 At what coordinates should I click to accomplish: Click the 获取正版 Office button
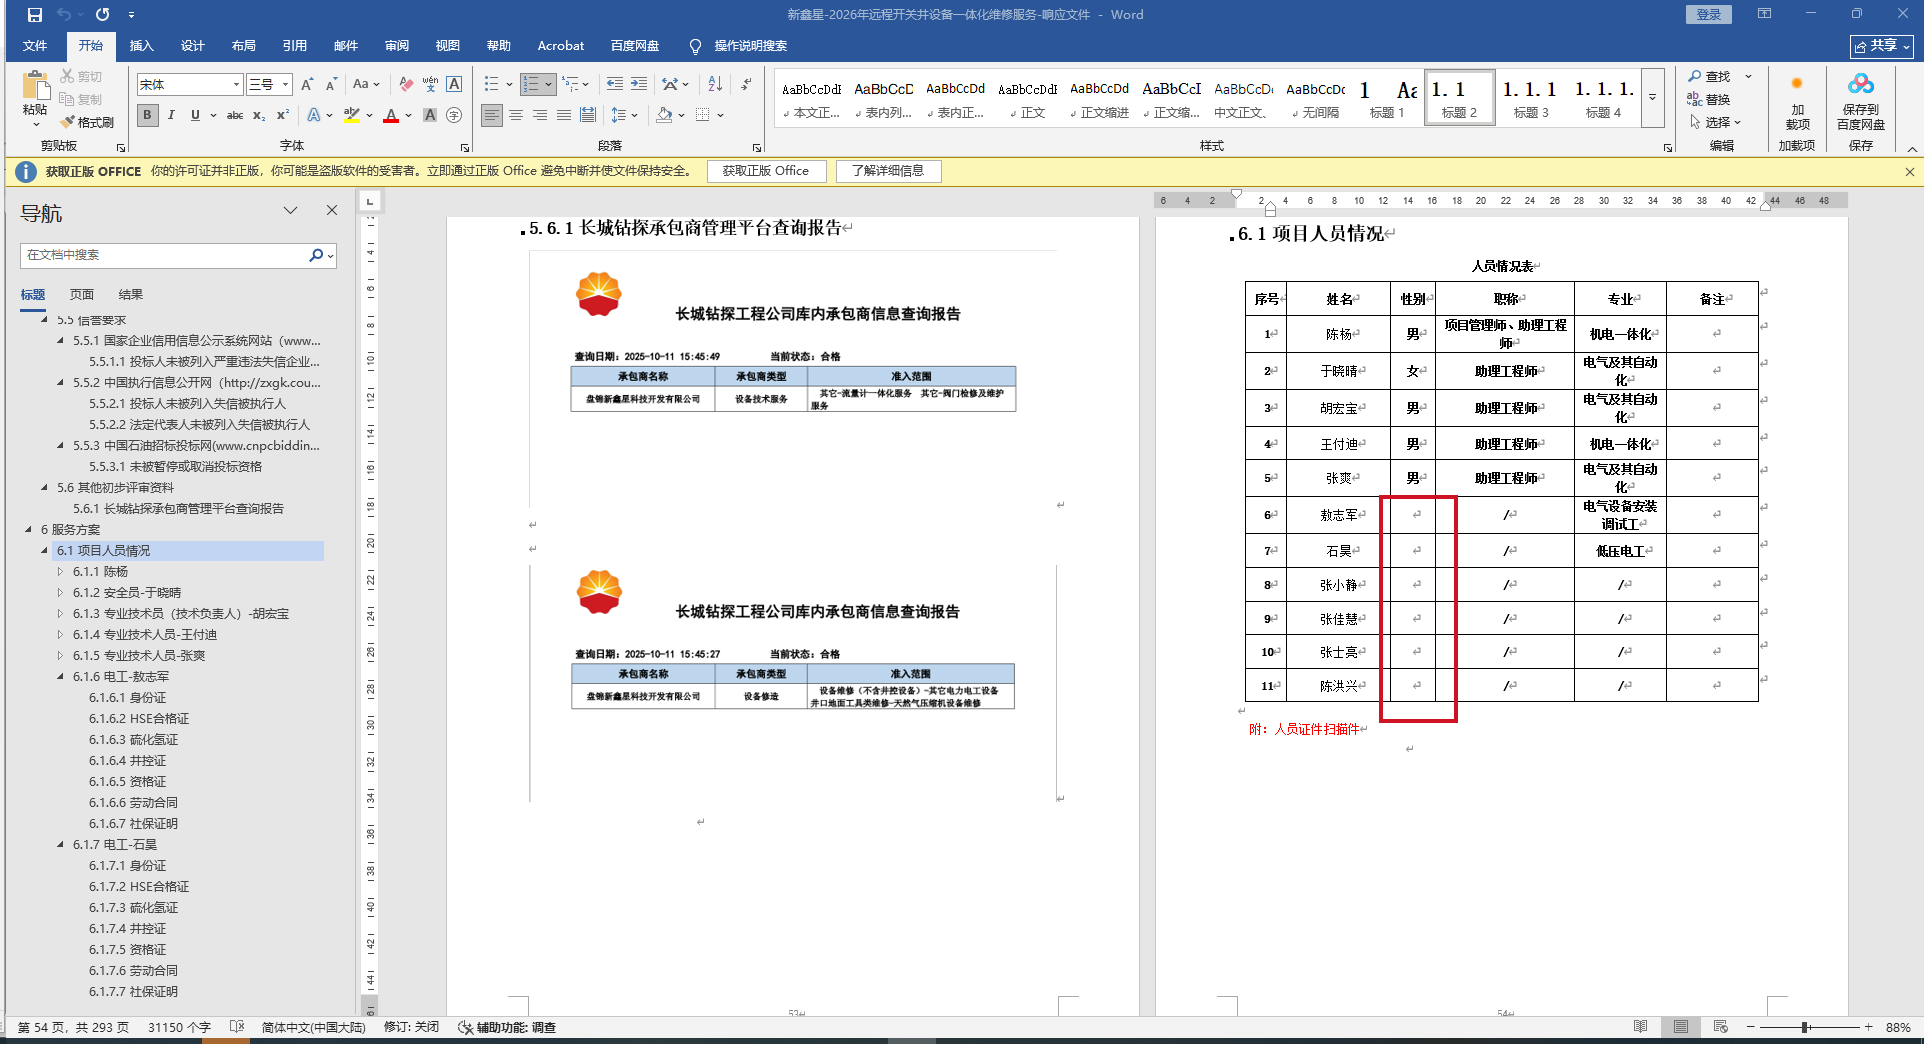pyautogui.click(x=766, y=171)
